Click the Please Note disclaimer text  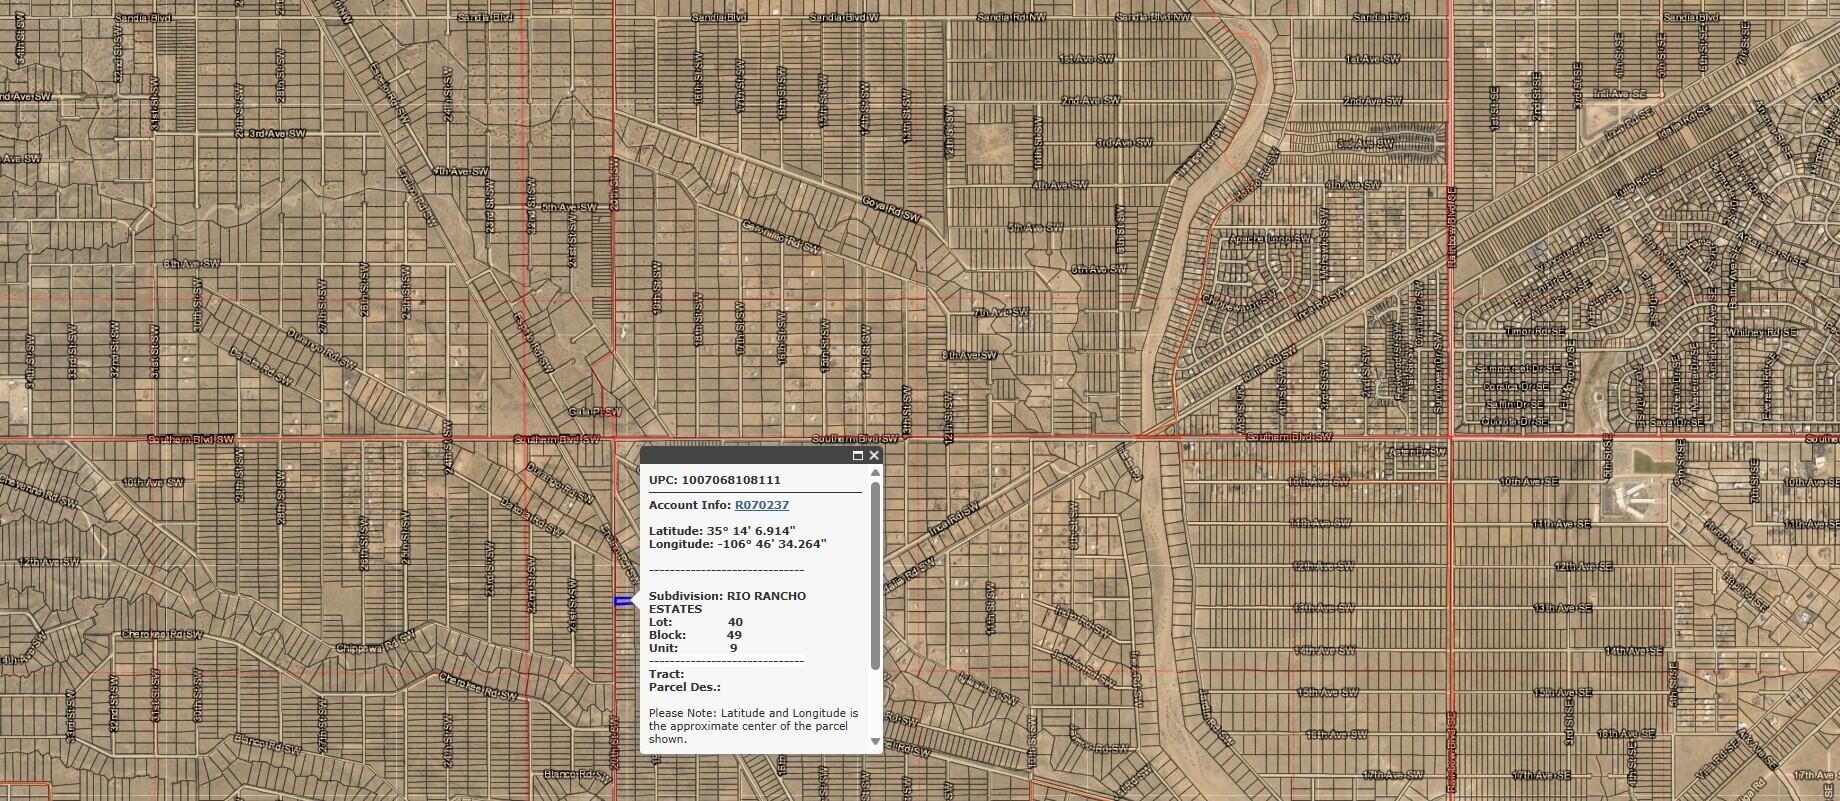752,726
